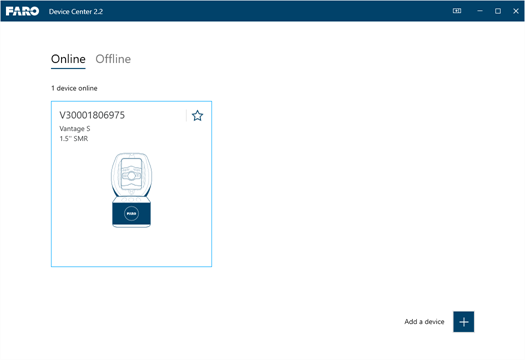Switch to the Offline tab
This screenshot has height=360, width=525.
(x=113, y=59)
